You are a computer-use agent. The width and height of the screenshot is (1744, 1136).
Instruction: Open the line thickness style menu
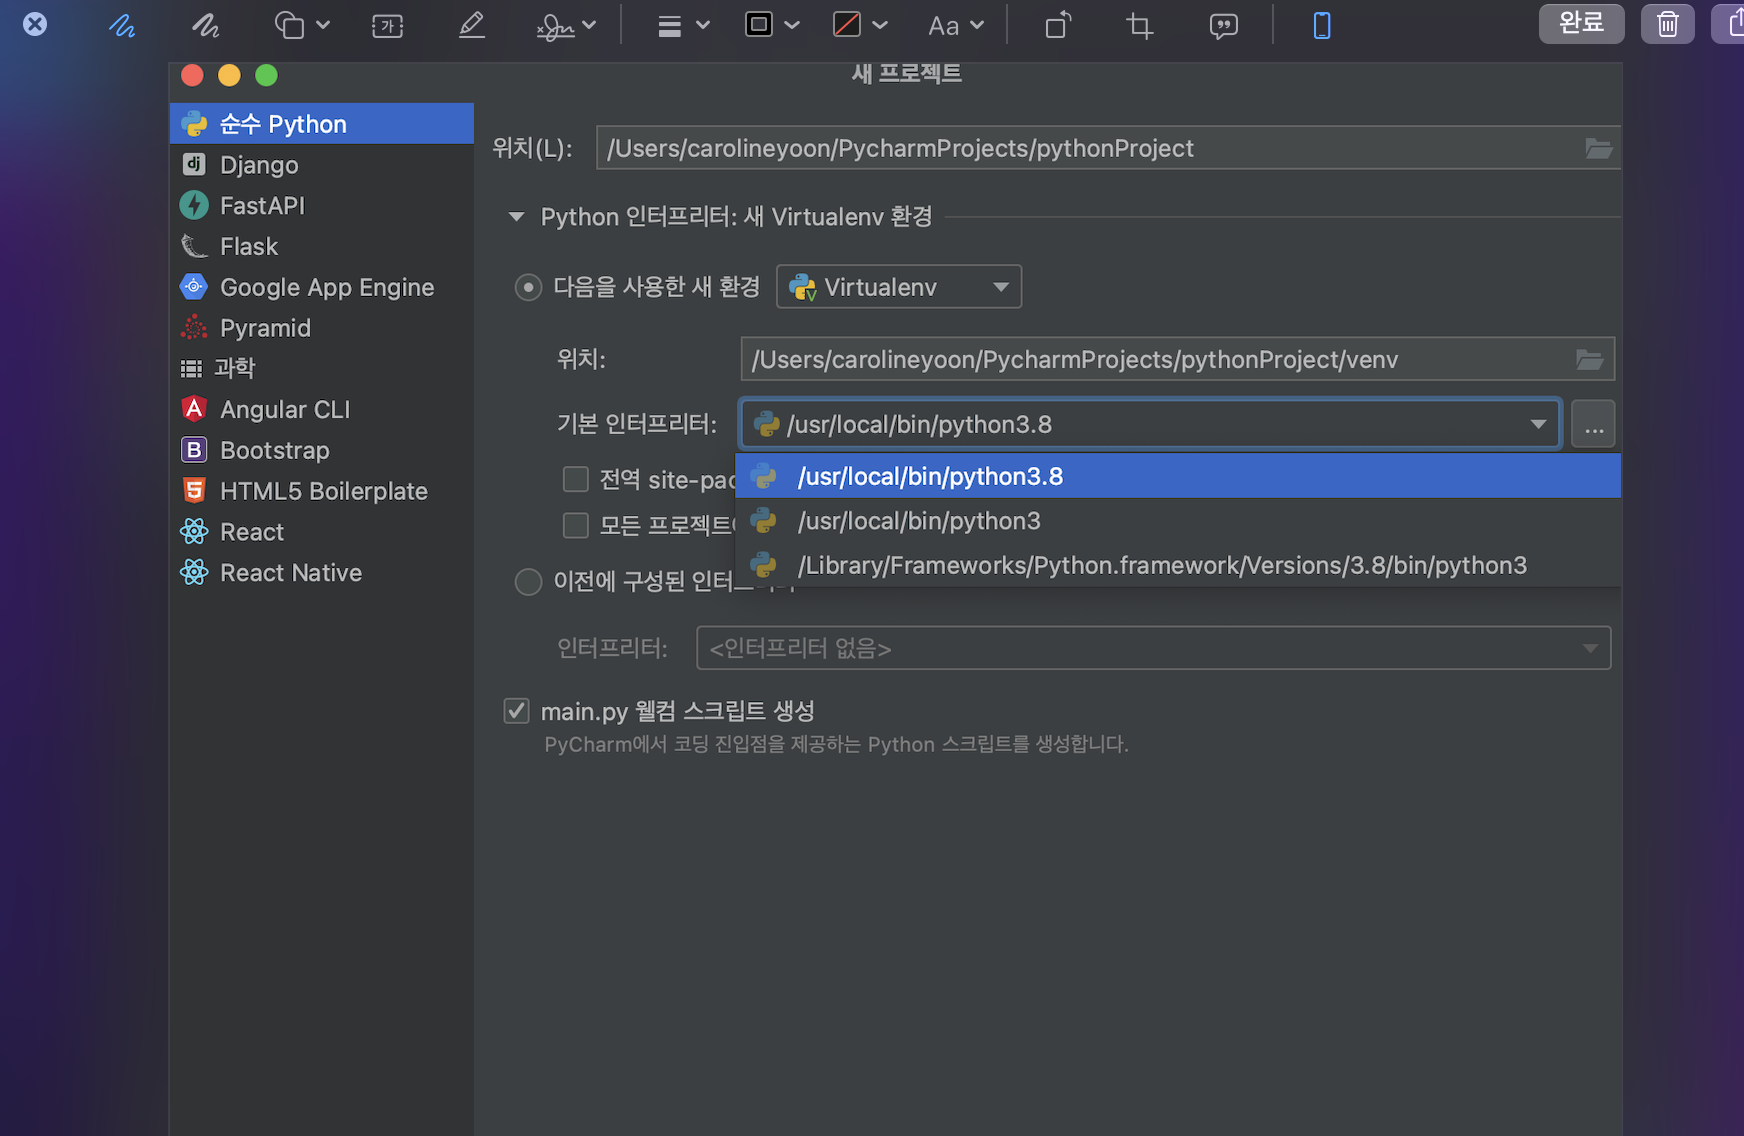[x=683, y=26]
